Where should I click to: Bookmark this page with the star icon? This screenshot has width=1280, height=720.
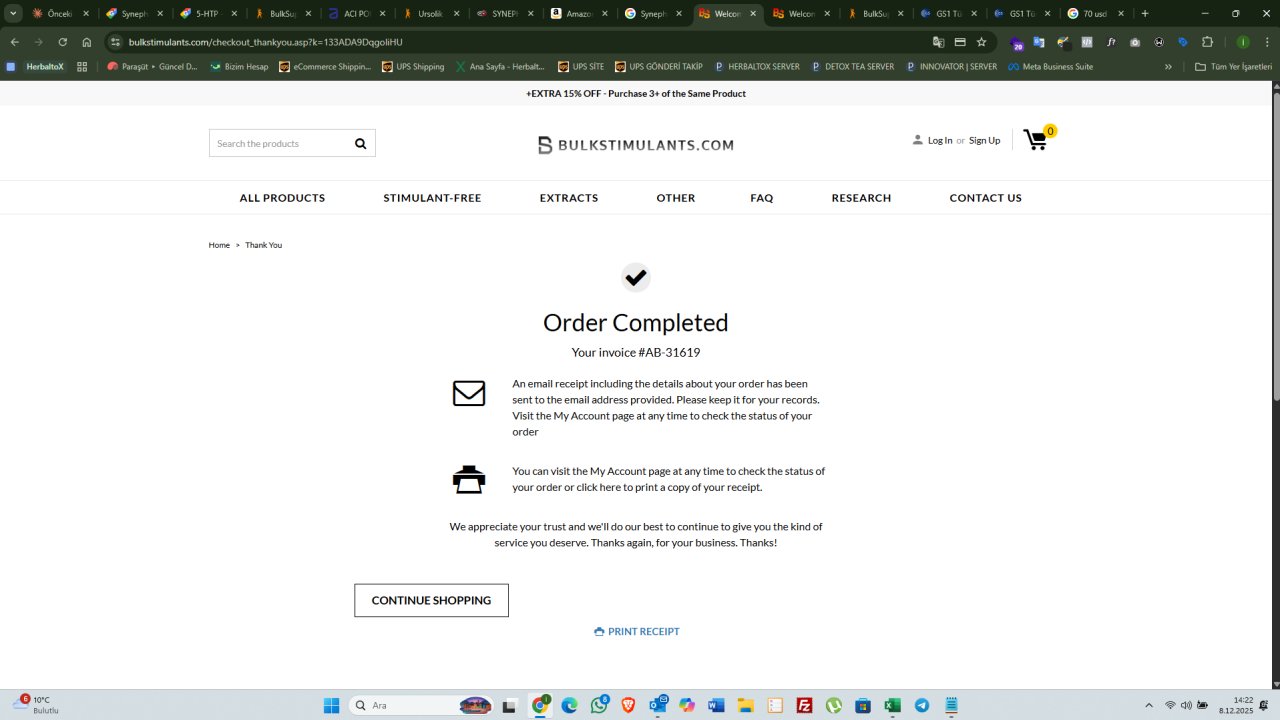[x=981, y=42]
